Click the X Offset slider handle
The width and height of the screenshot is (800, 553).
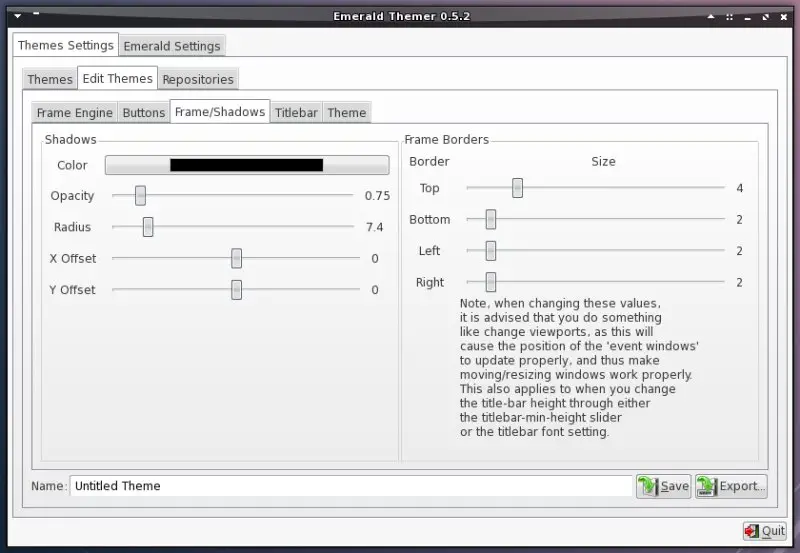[236, 258]
